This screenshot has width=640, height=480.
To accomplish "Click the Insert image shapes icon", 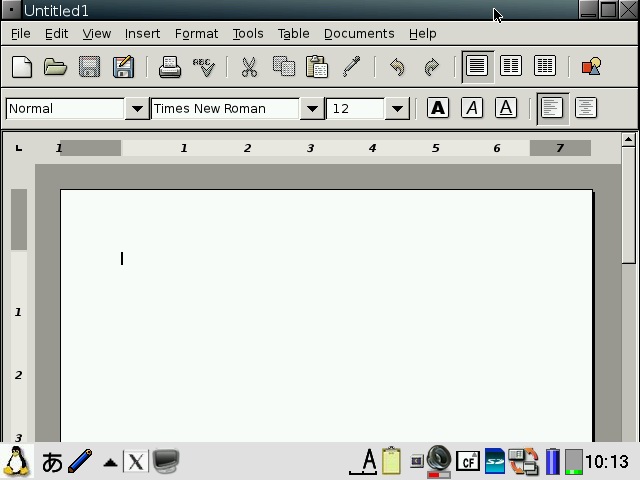I will click(x=591, y=67).
